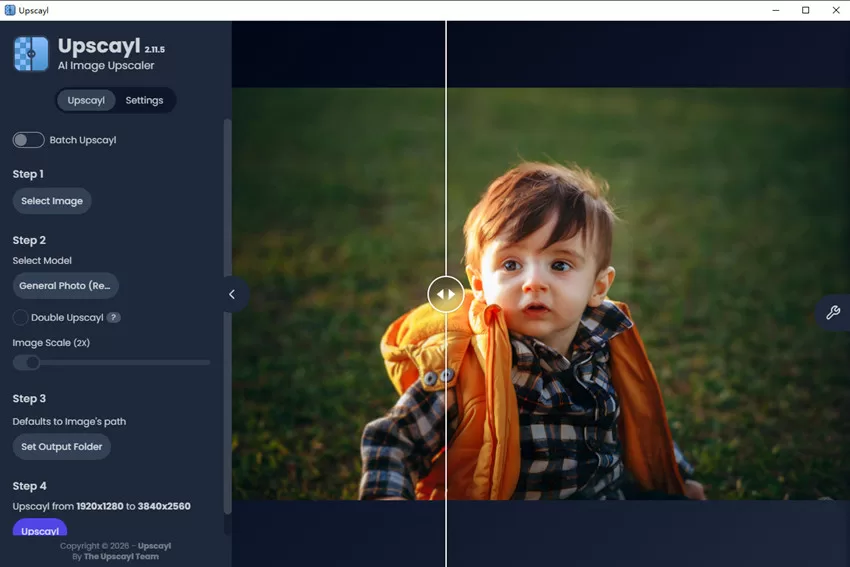850x567 pixels.
Task: Click the 'Step 4' heading text
Action: tap(29, 486)
